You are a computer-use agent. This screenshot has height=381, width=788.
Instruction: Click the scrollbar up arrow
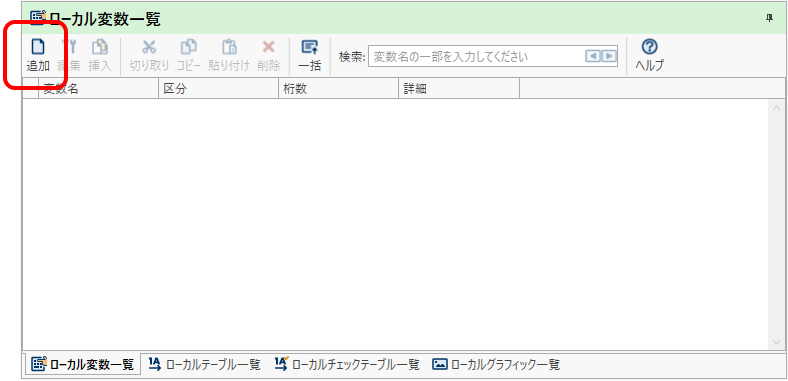776,107
